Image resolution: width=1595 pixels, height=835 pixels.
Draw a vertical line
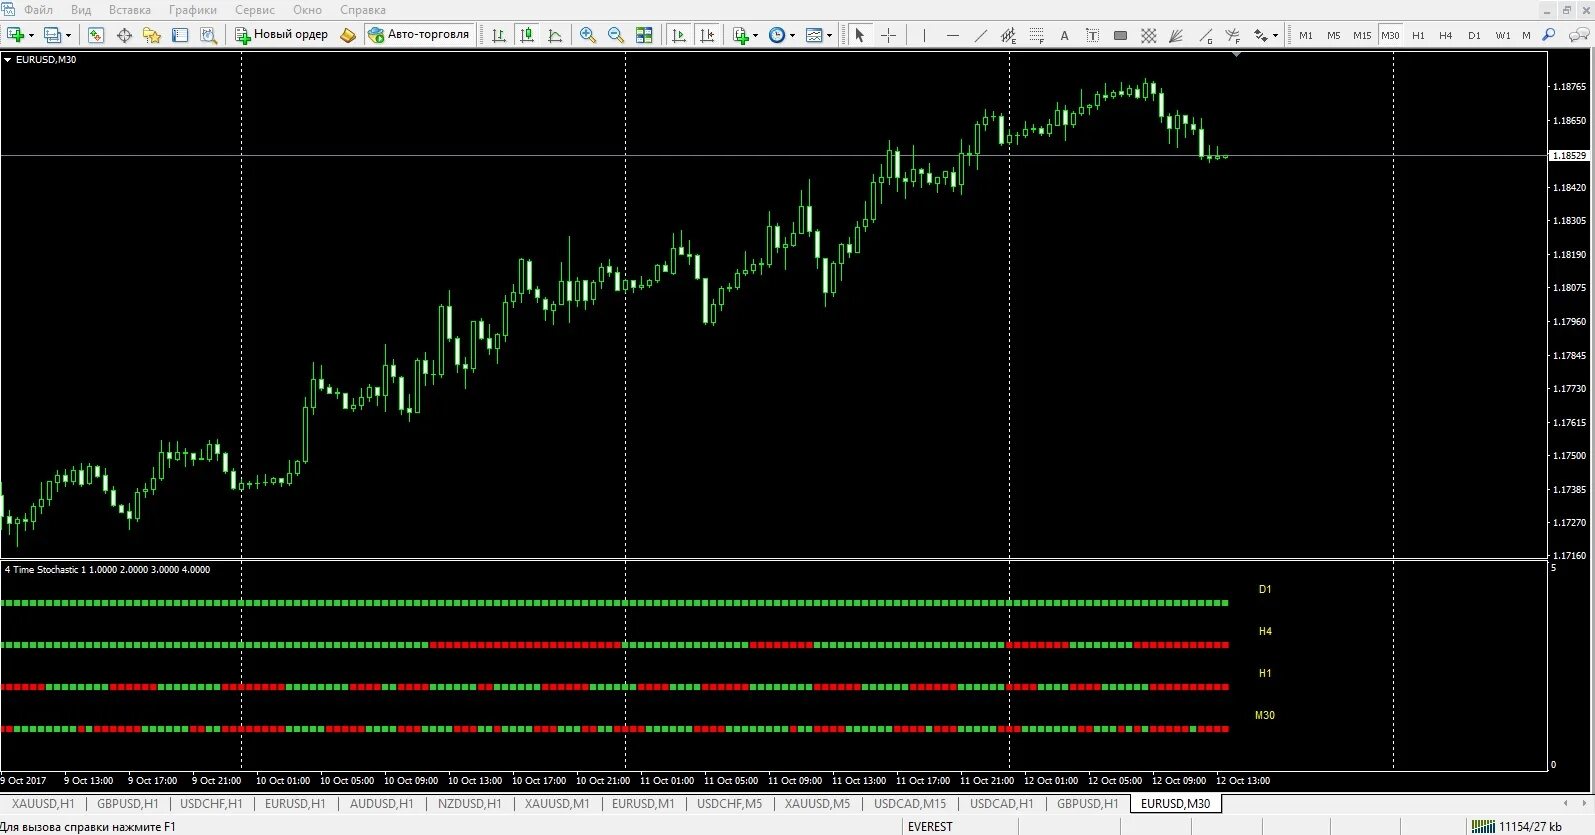pyautogui.click(x=924, y=35)
